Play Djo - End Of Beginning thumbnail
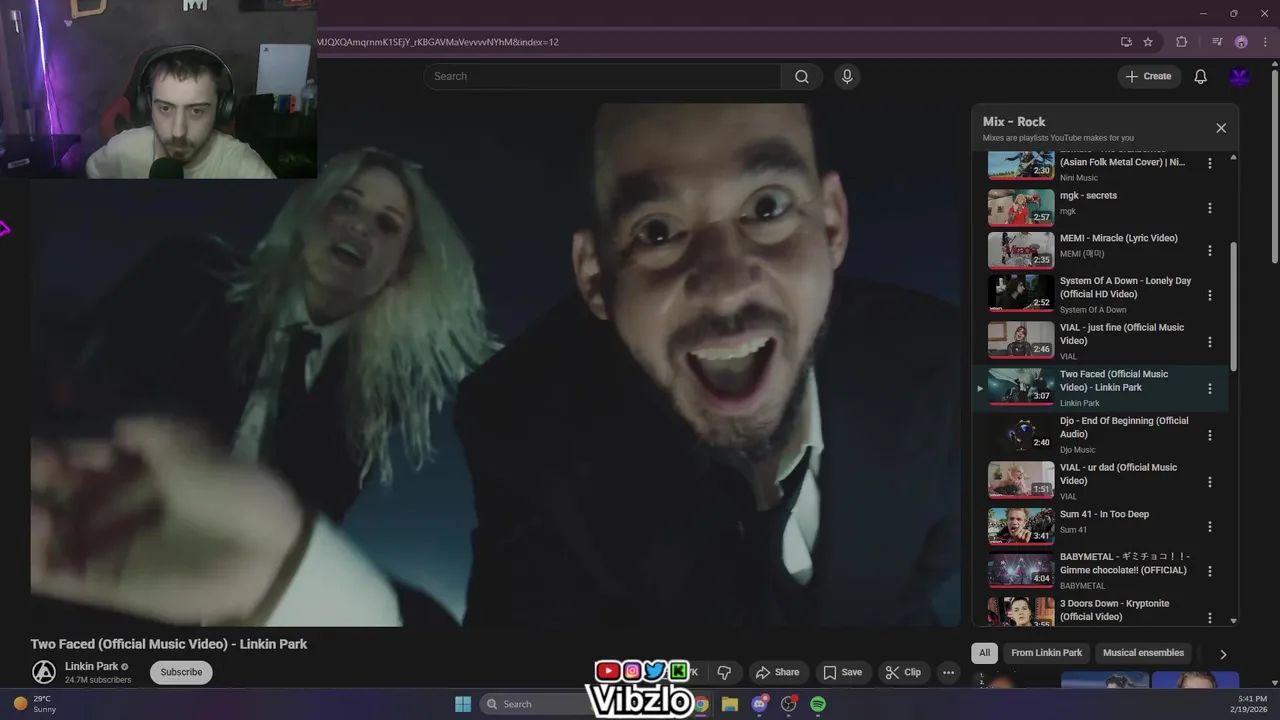 point(1021,434)
